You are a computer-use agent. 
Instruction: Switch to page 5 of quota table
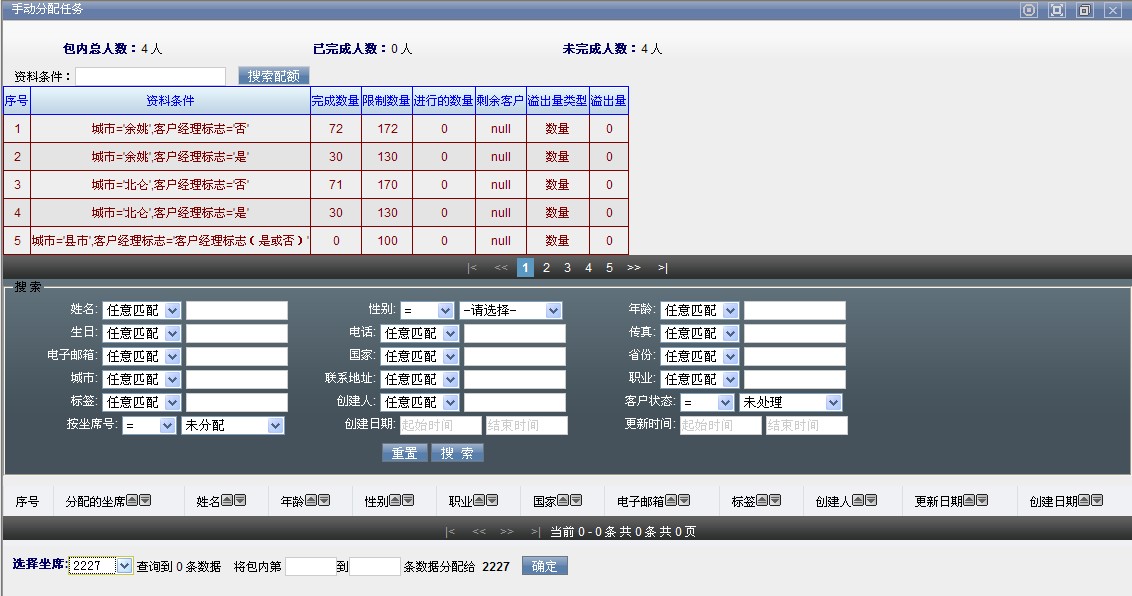click(x=609, y=268)
